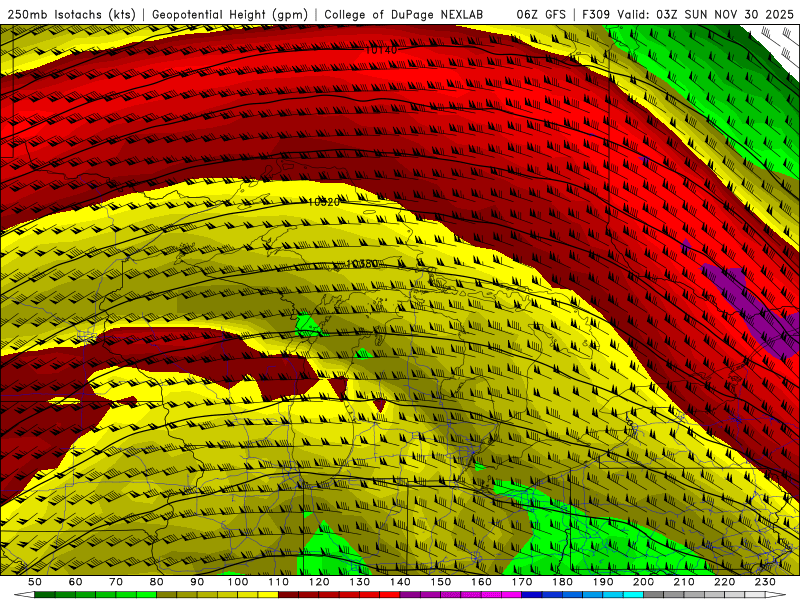This screenshot has width=800, height=600.
Task: Select the dark gray swatch just right of 200
Action: [x=654, y=595]
